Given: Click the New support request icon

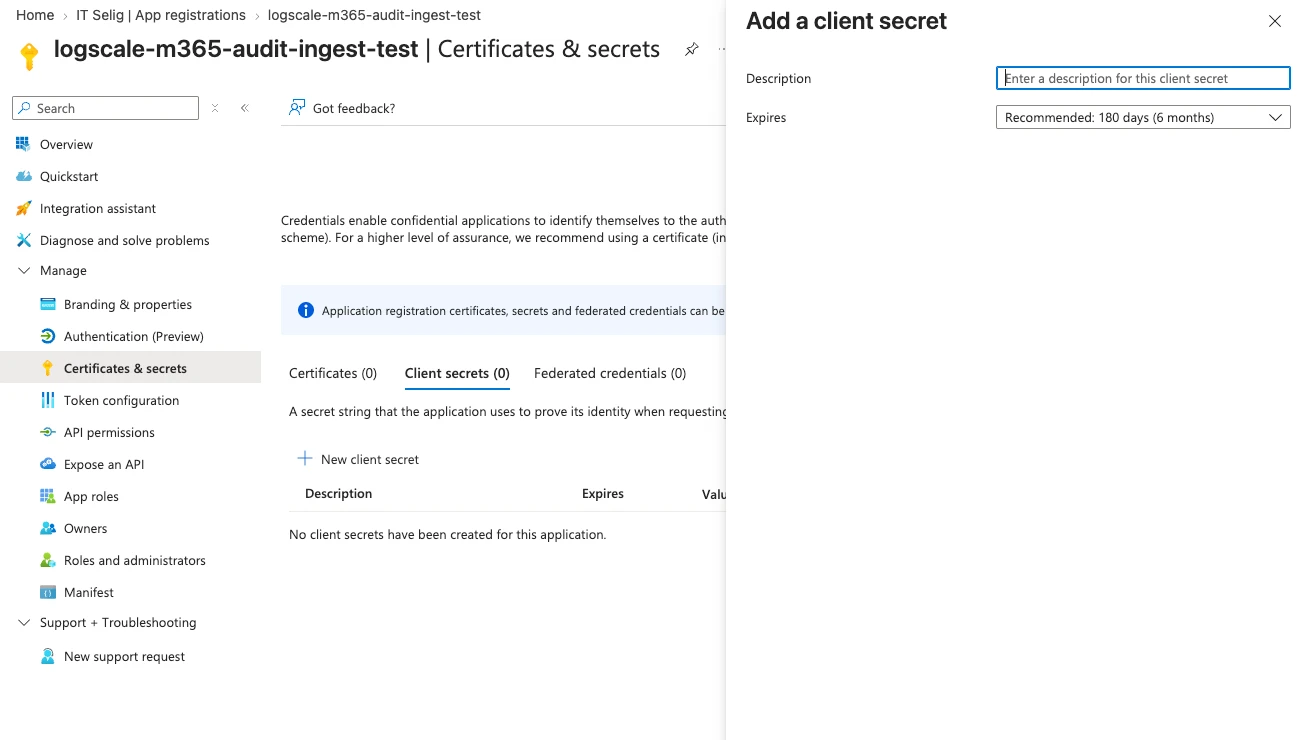Looking at the screenshot, I should click(47, 656).
